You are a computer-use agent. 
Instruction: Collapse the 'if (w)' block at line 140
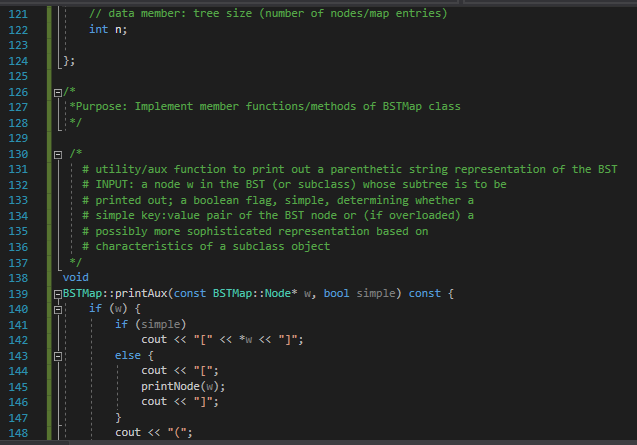(x=58, y=310)
